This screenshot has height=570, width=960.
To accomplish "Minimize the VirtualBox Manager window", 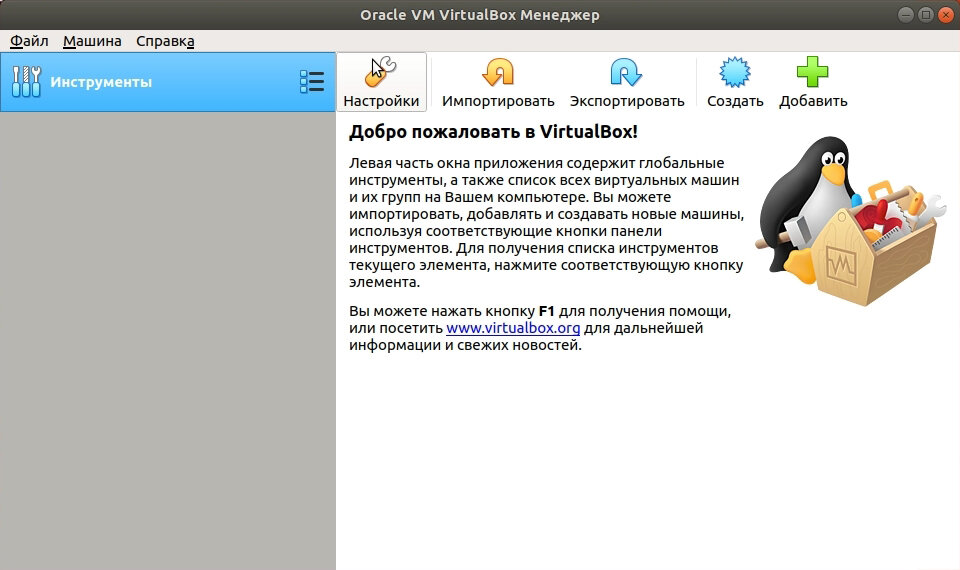I will click(x=906, y=15).
